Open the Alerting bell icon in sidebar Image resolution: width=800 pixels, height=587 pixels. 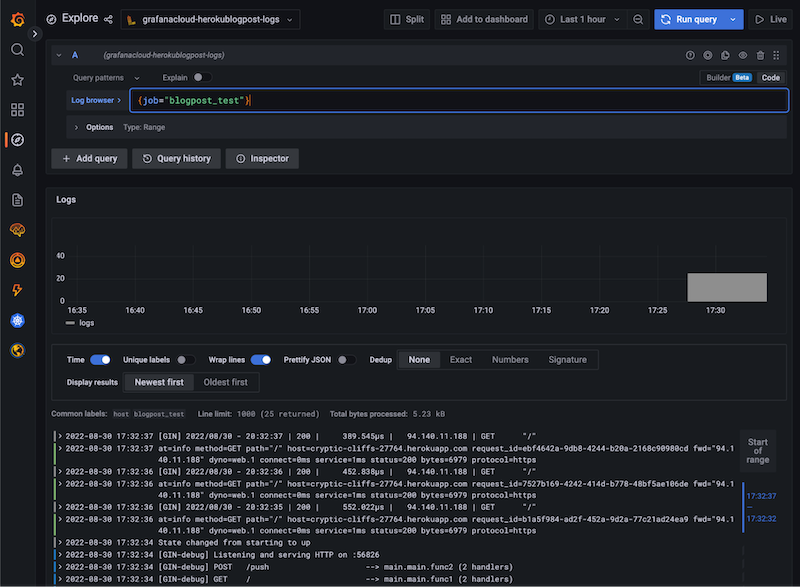tap(17, 170)
